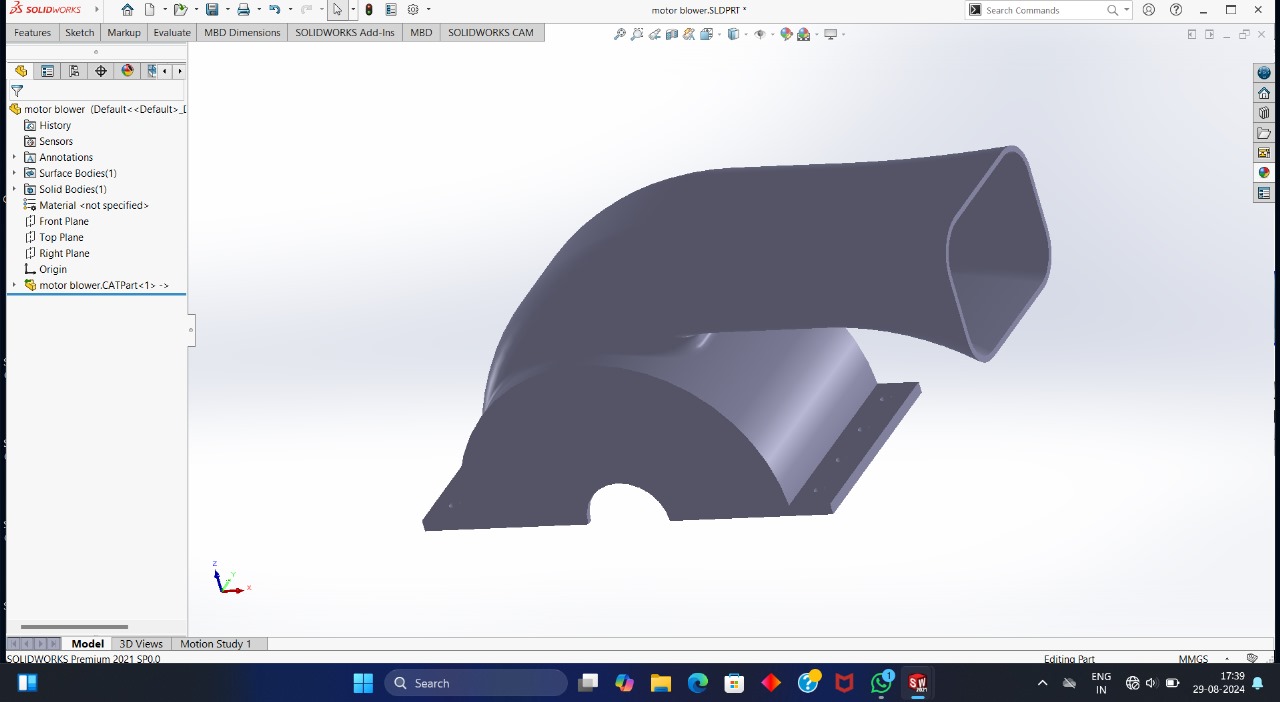This screenshot has width=1280, height=702.
Task: Click the Zoom to Area icon
Action: click(637, 34)
